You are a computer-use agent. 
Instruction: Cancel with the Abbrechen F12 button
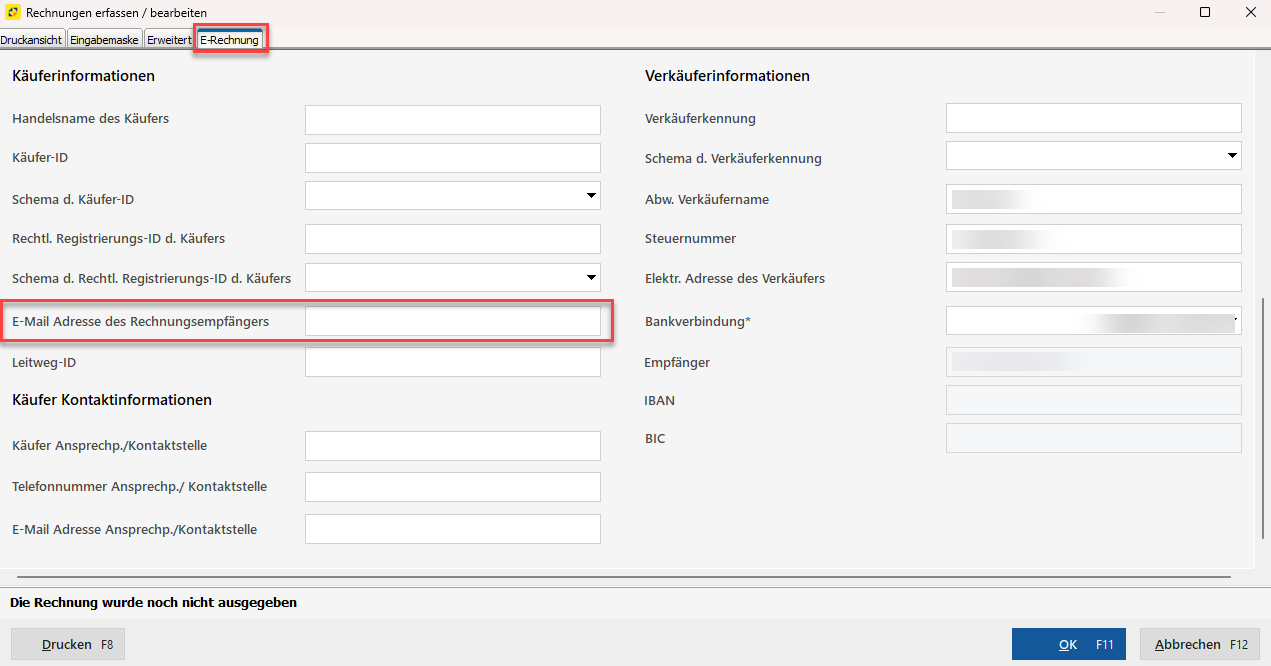(1200, 644)
